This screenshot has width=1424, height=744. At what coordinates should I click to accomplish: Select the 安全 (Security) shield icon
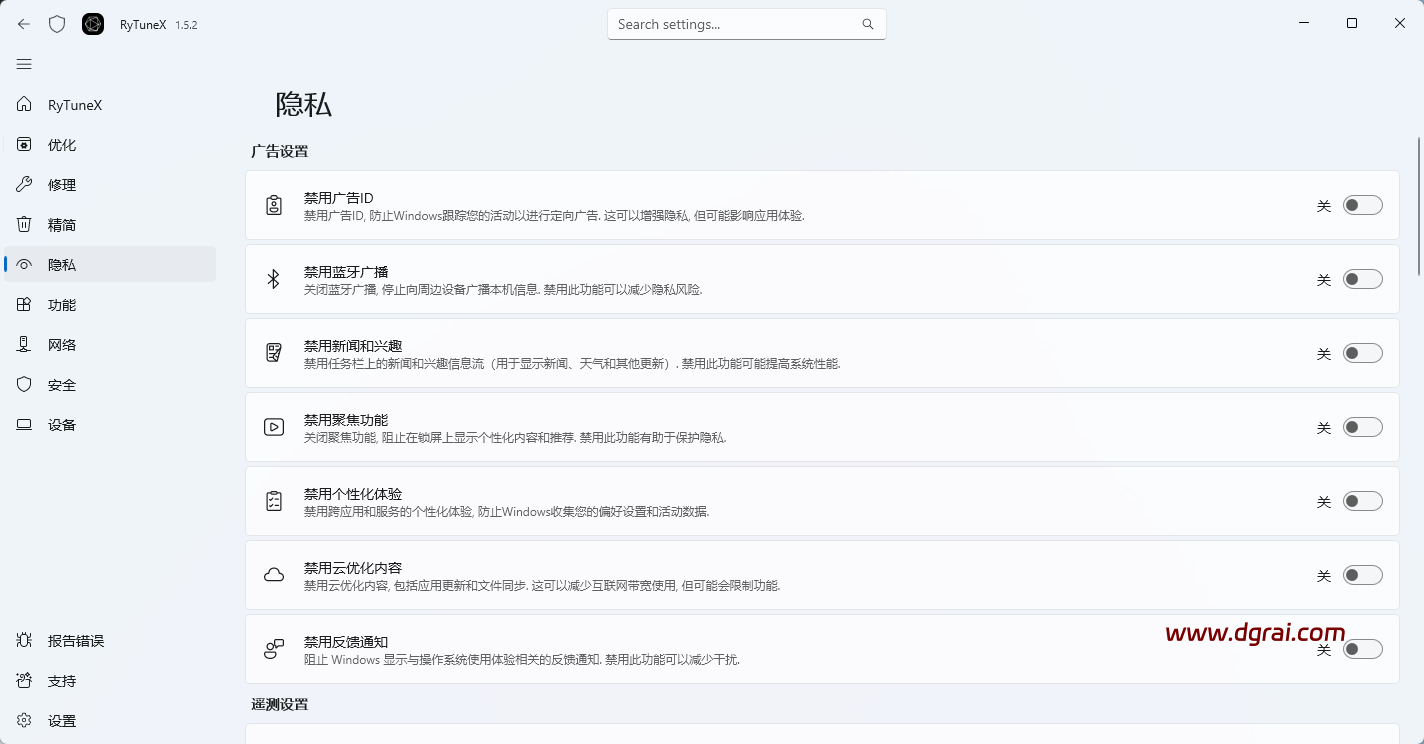click(24, 384)
